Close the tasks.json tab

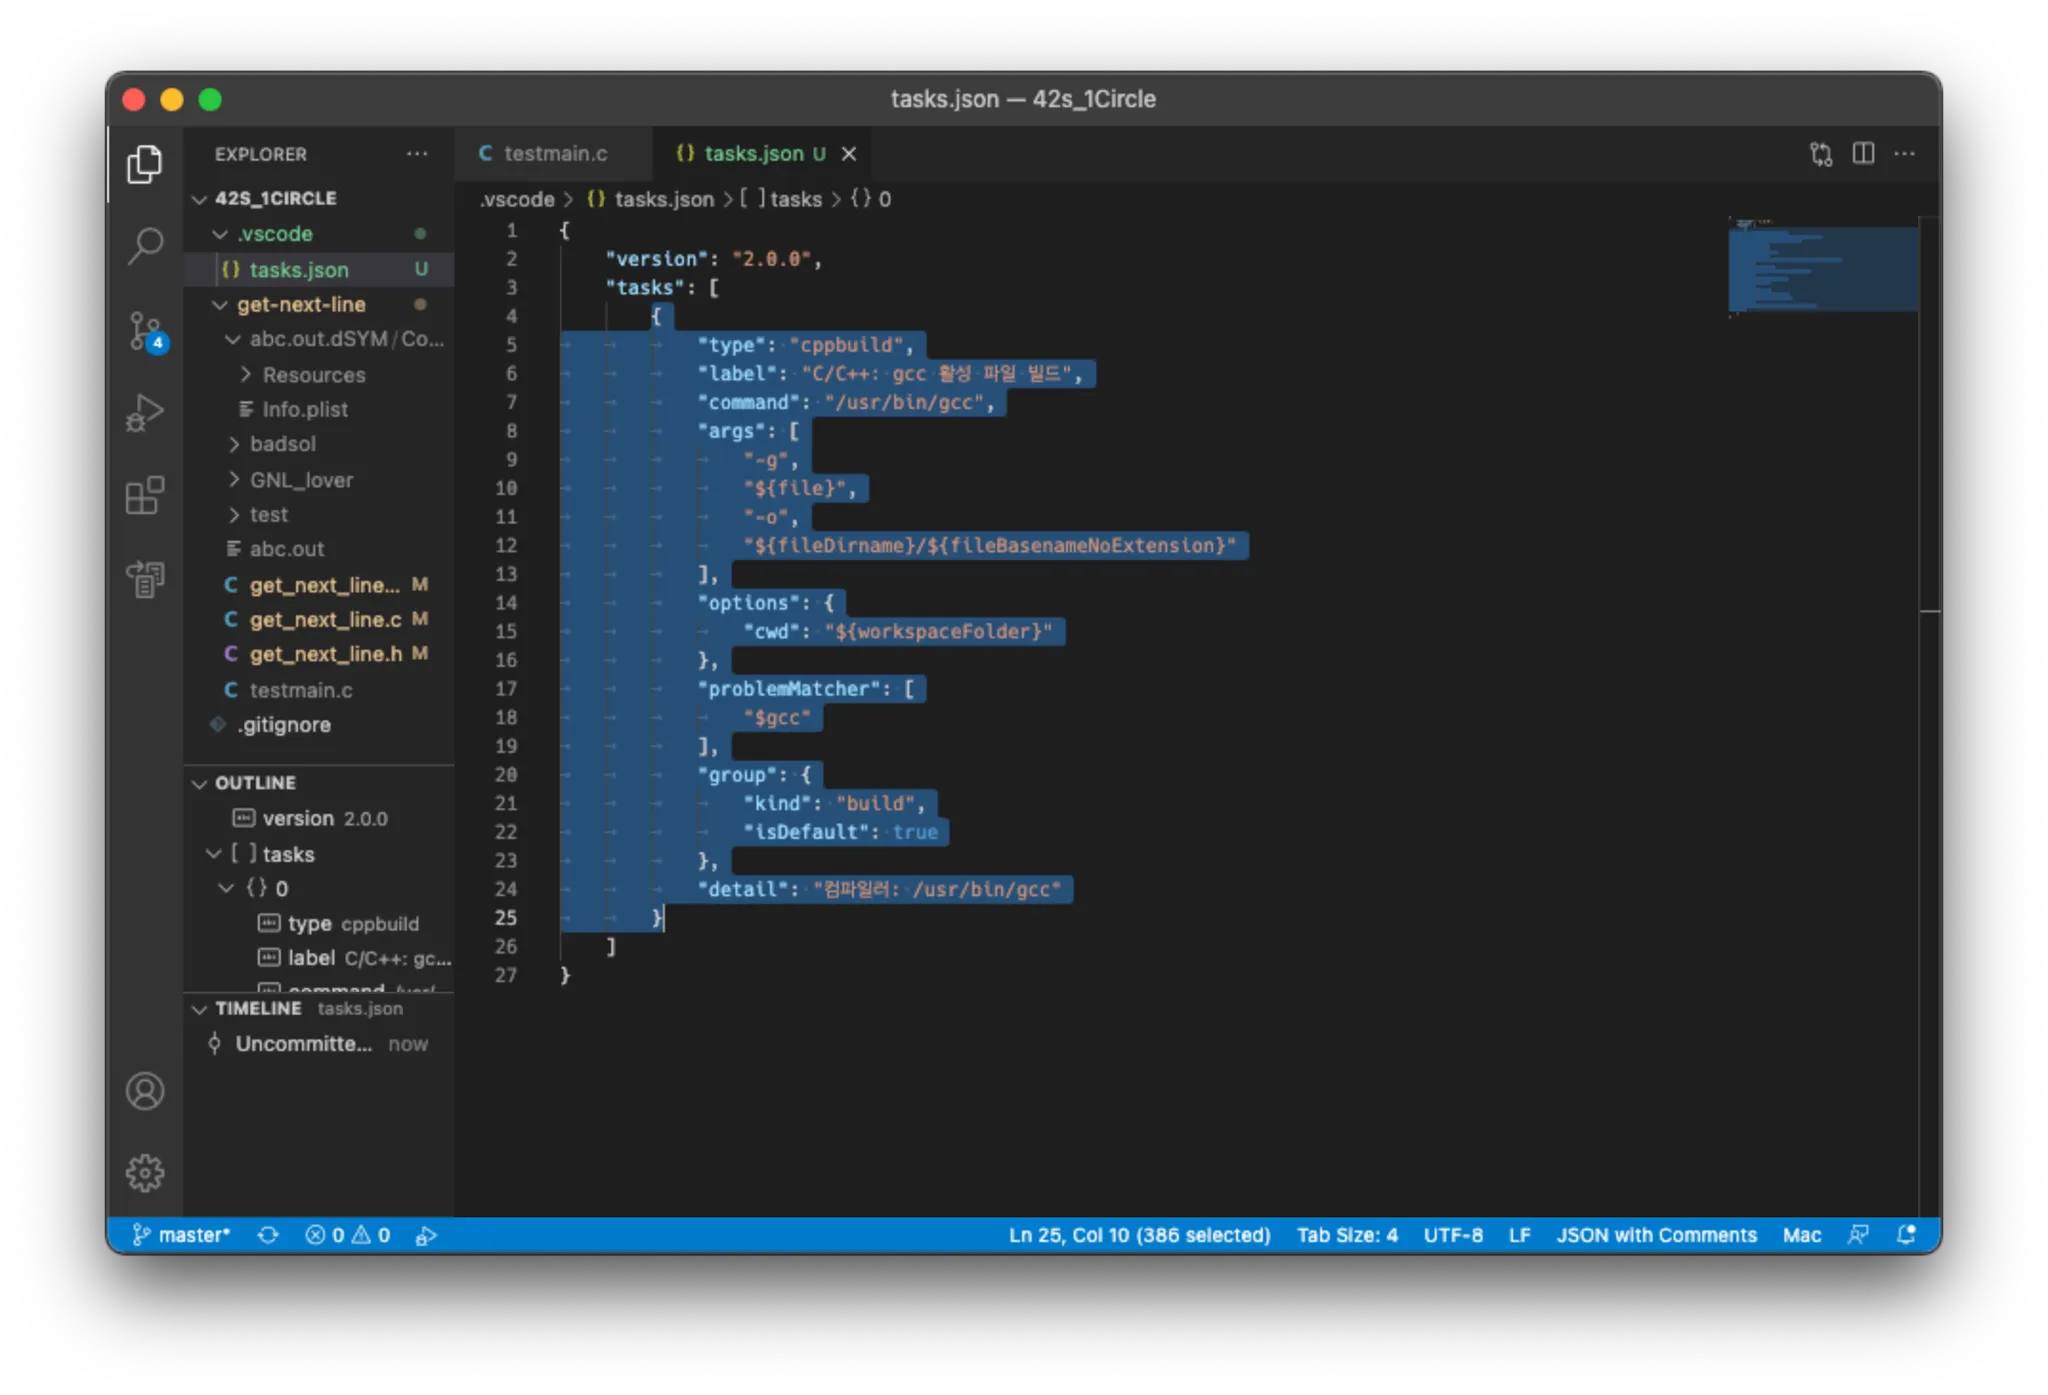pyautogui.click(x=849, y=154)
